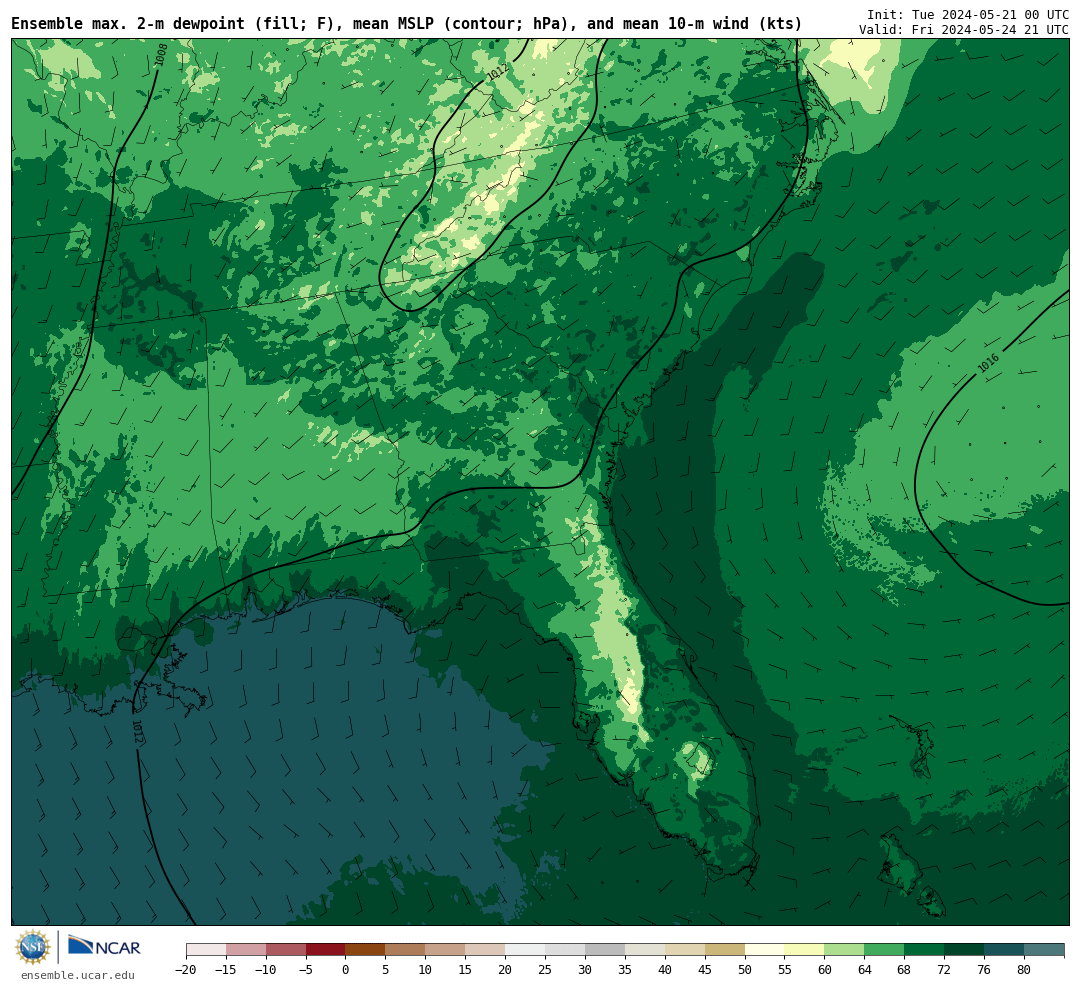1080x988 pixels.
Task: Click the 1012 contour label near Louisiana coast
Action: [137, 732]
